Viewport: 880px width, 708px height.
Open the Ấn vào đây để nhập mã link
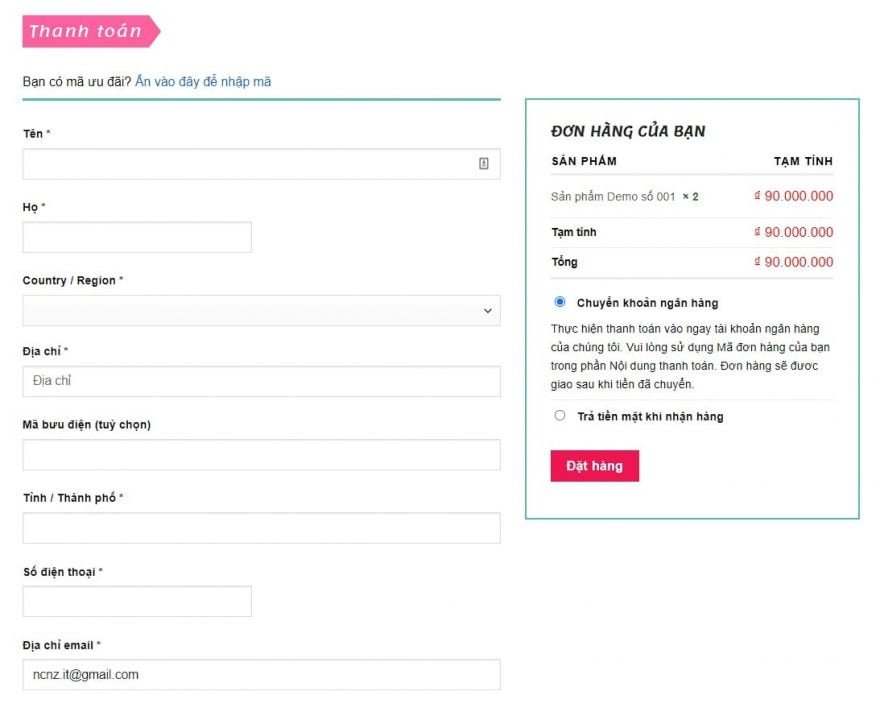[203, 82]
